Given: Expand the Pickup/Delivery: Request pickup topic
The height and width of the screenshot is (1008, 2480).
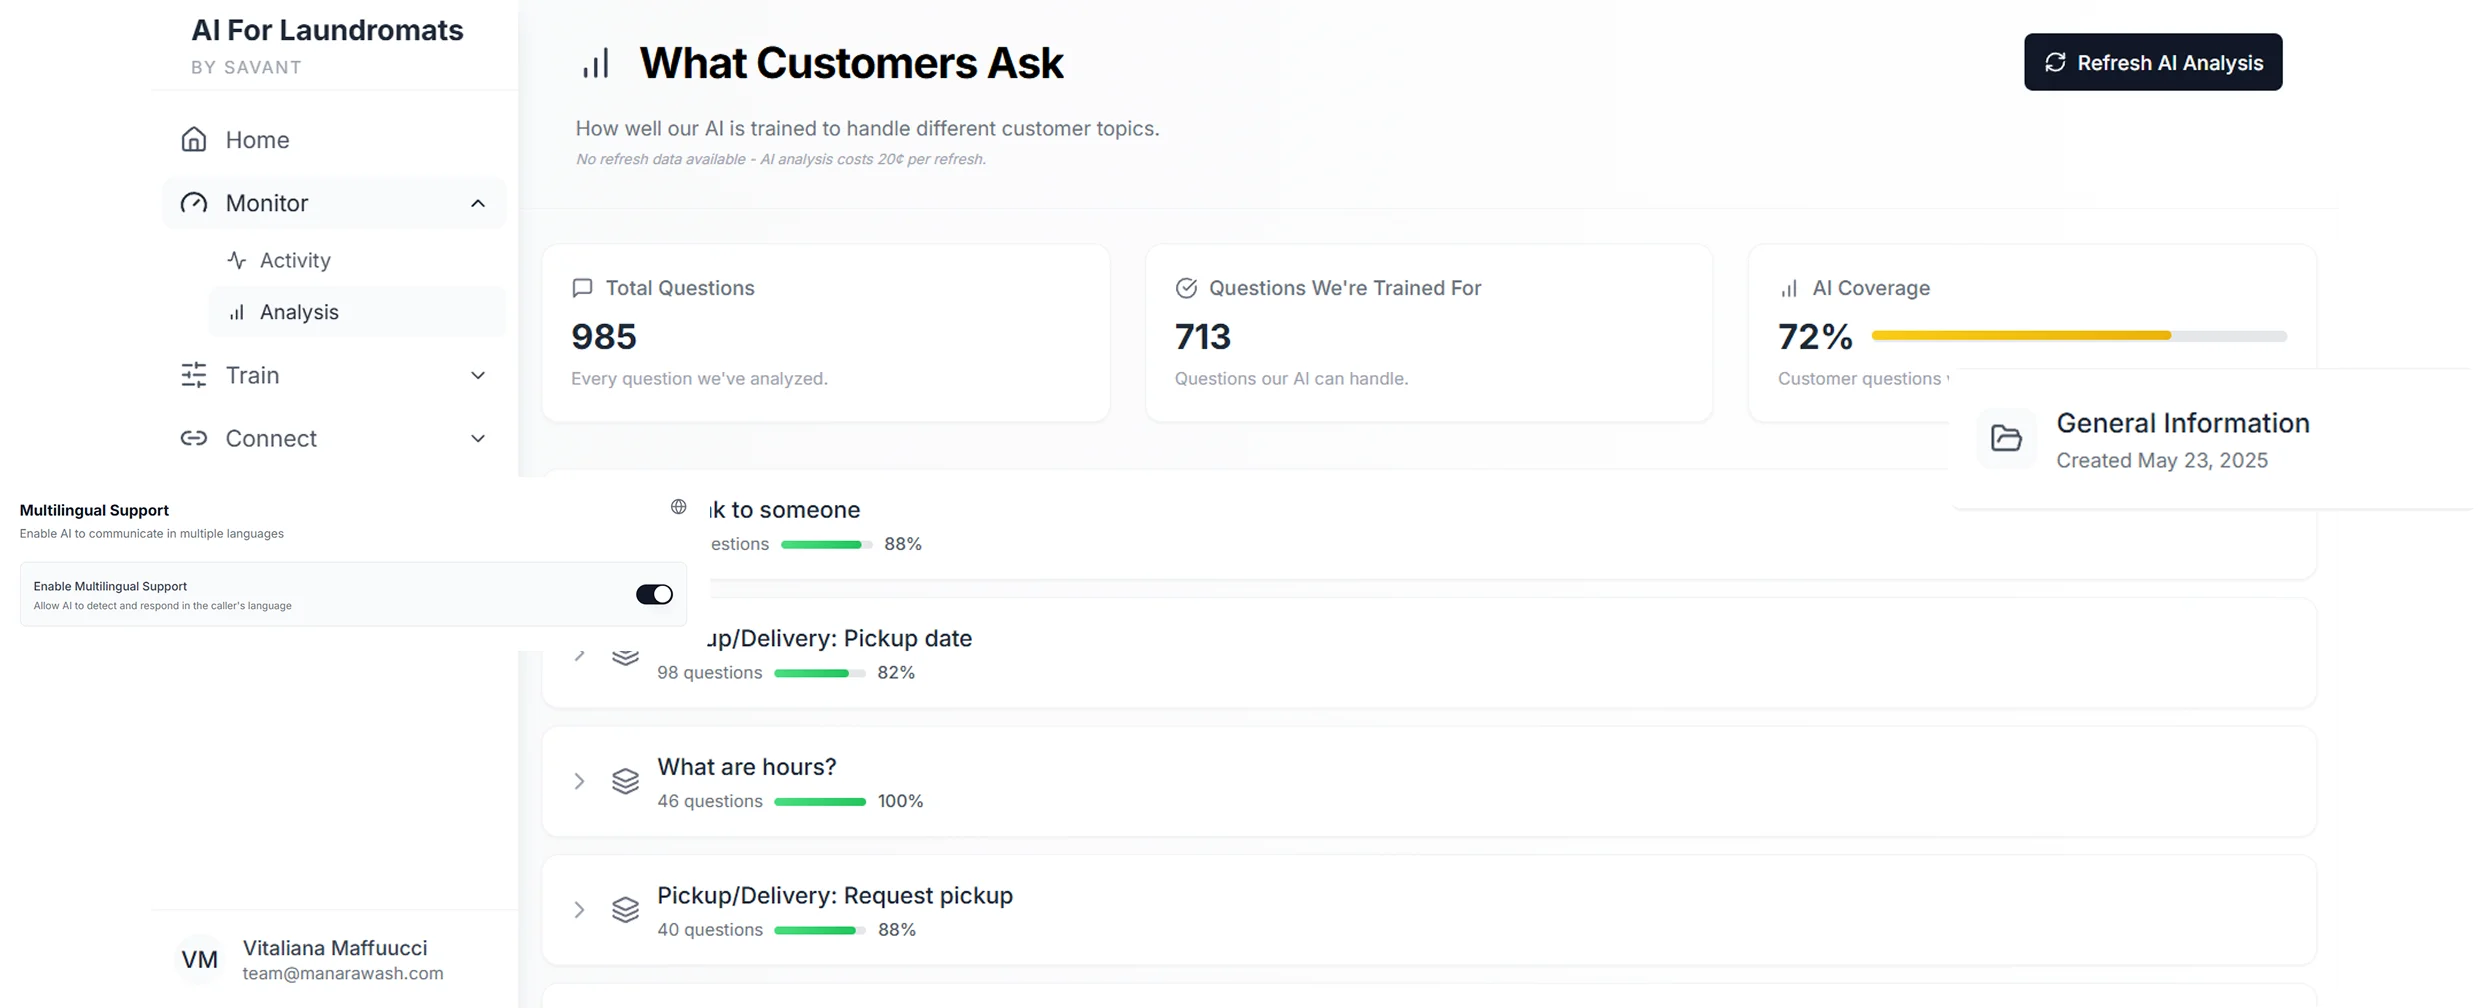Looking at the screenshot, I should [579, 910].
